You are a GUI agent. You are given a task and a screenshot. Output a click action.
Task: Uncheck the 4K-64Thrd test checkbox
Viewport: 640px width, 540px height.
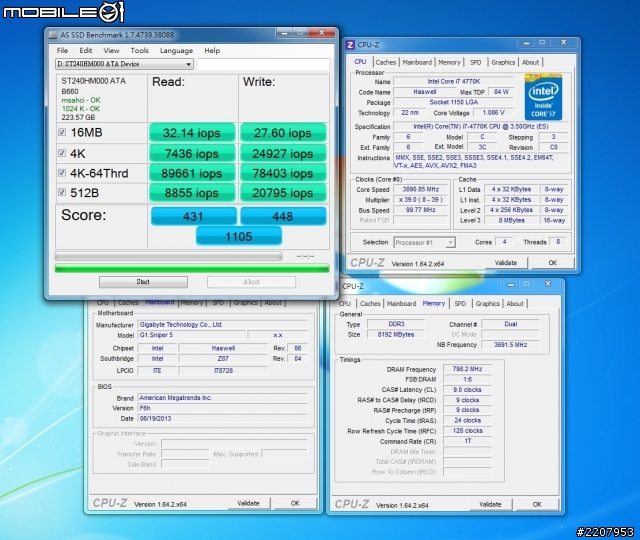coord(62,173)
